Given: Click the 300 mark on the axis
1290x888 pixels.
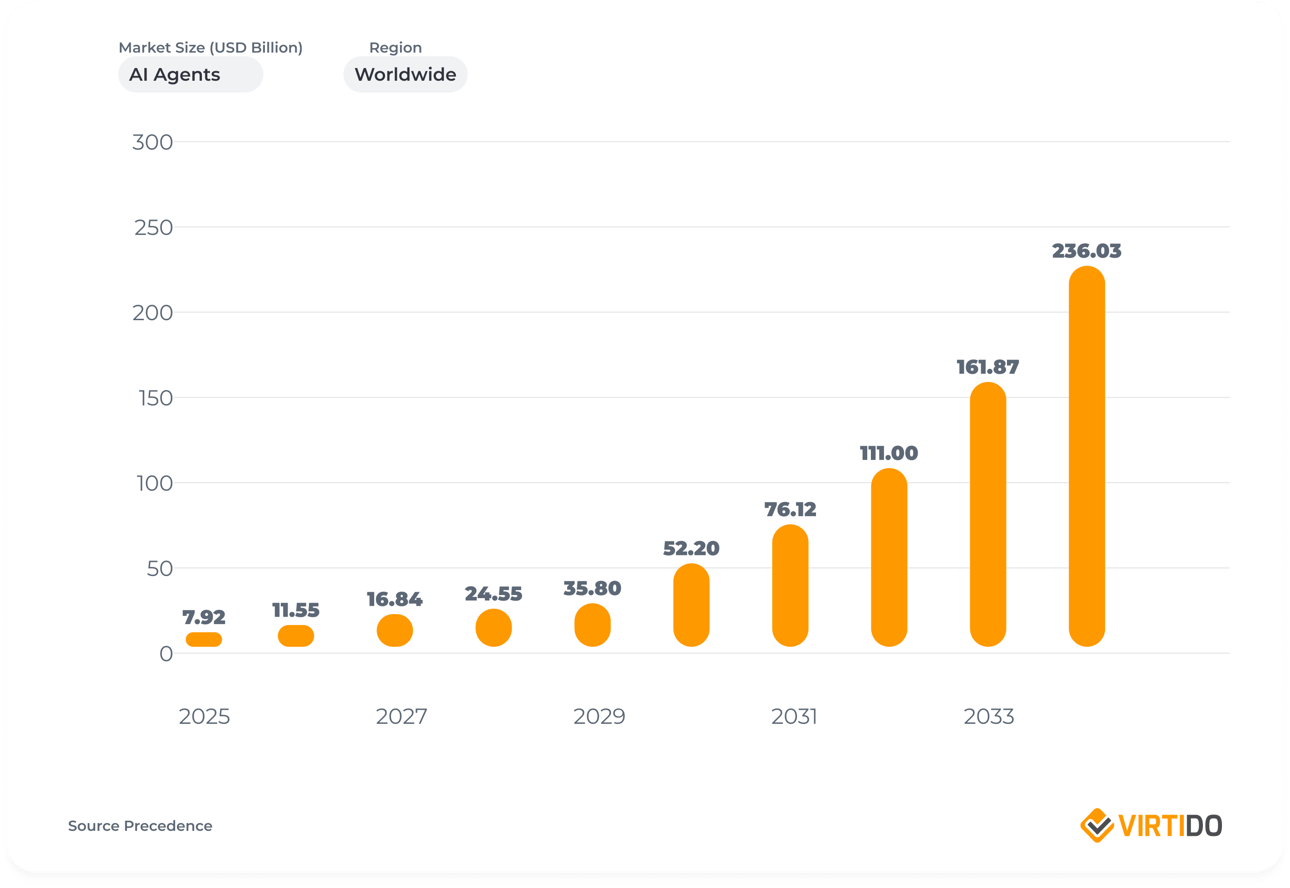Looking at the screenshot, I should [155, 142].
